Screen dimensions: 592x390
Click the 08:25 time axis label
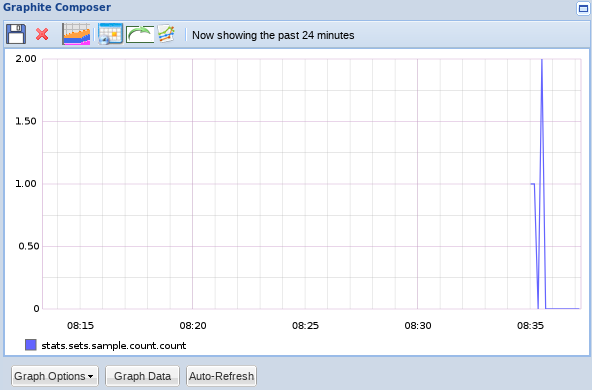(305, 325)
